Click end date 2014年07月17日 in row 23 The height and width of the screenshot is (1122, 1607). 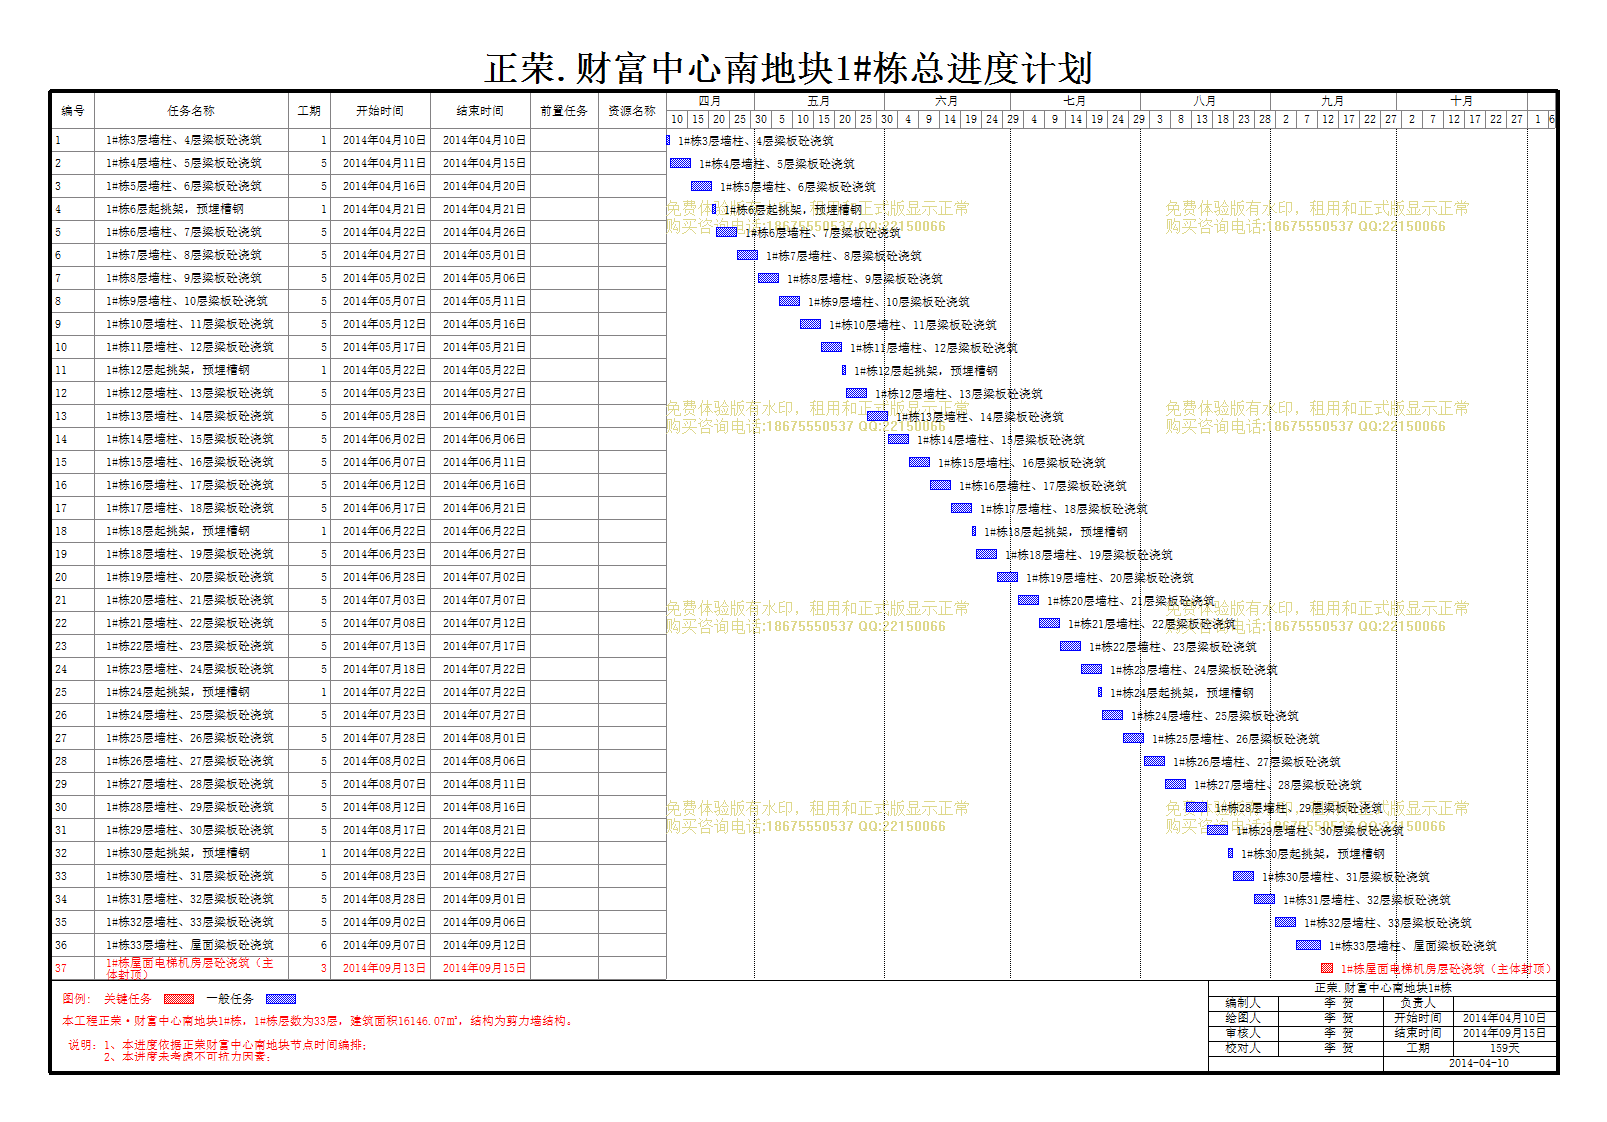pyautogui.click(x=484, y=646)
